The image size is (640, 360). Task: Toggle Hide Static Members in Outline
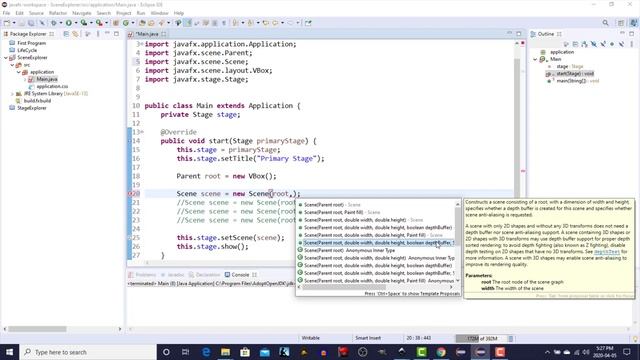(603, 44)
